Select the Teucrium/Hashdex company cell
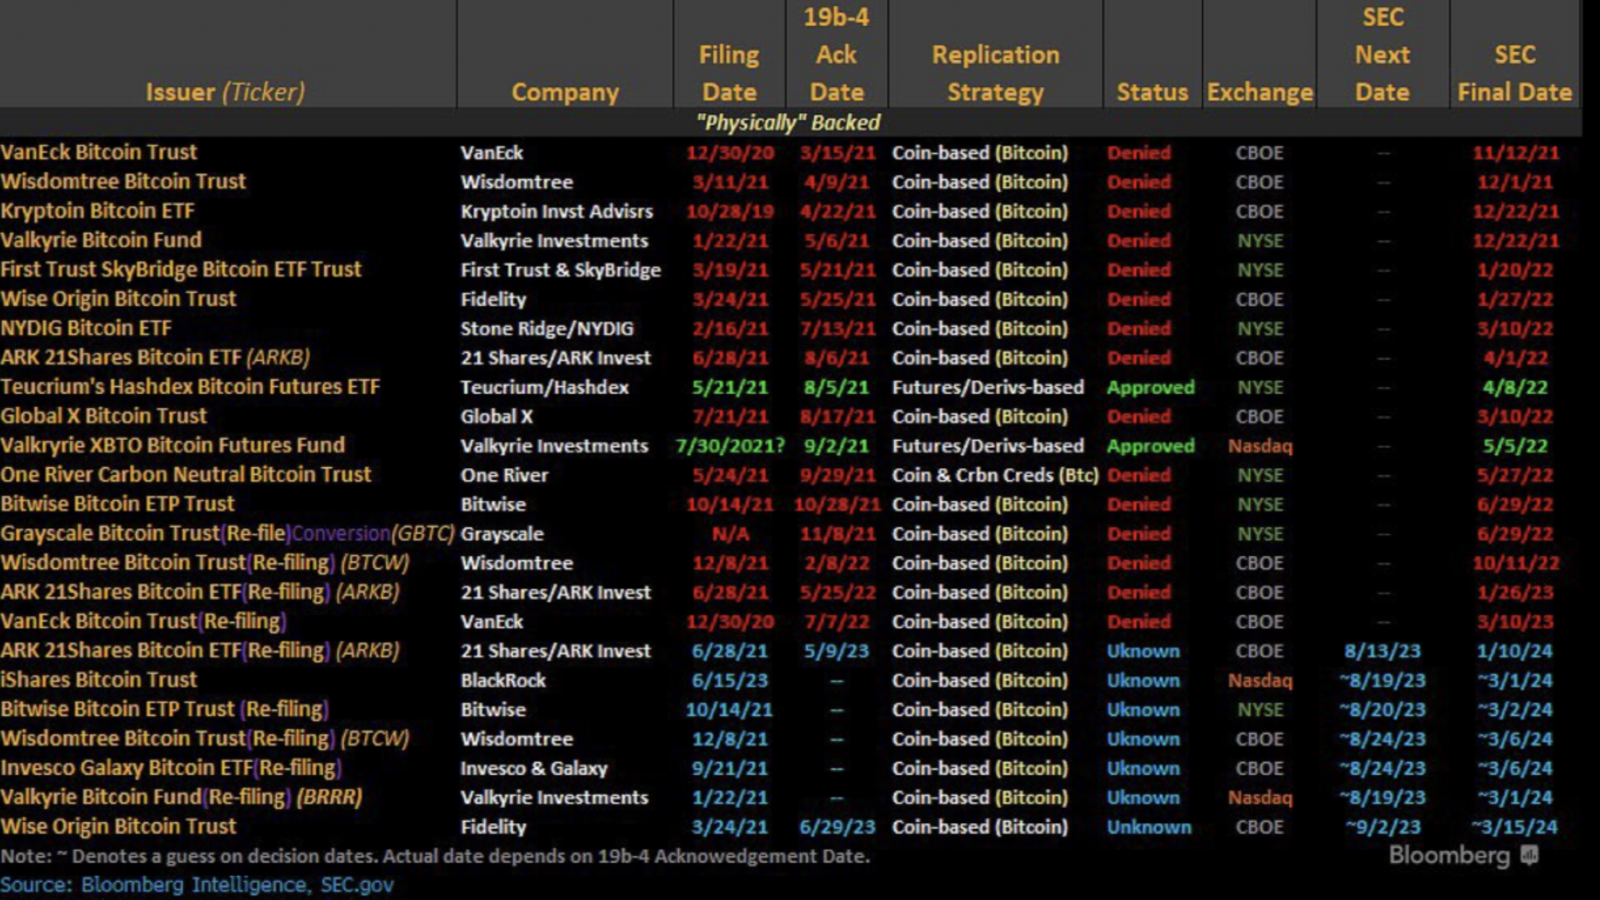Image resolution: width=1600 pixels, height=900 pixels. [545, 387]
